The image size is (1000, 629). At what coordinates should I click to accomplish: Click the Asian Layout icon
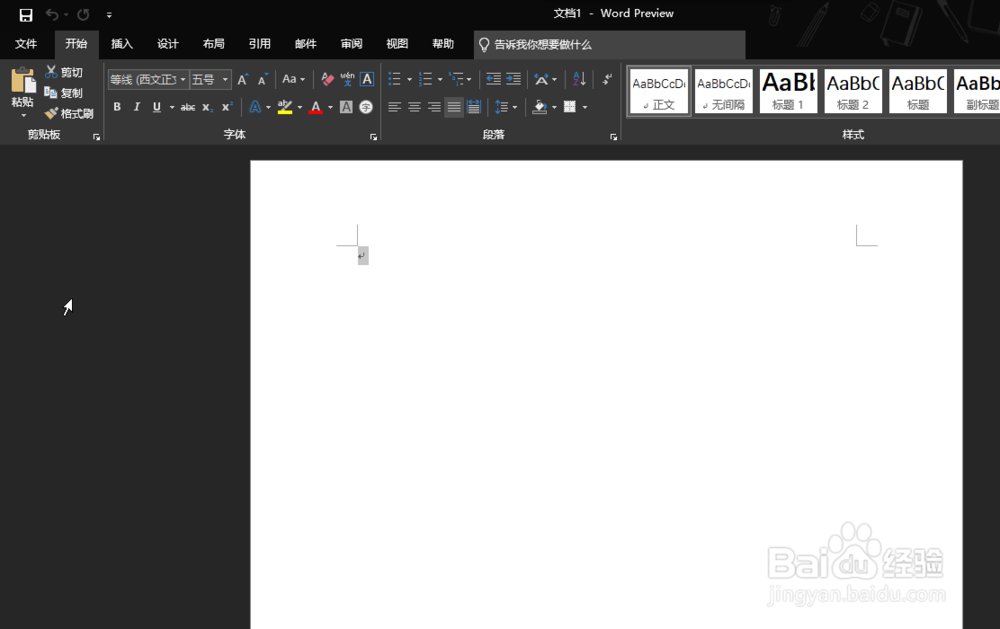point(541,79)
